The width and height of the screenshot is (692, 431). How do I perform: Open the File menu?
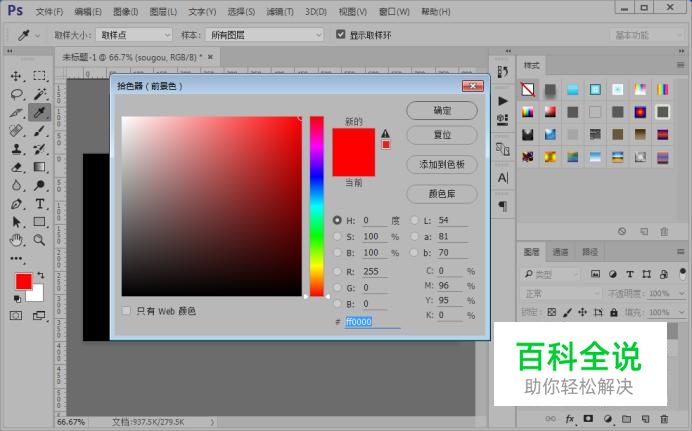[x=49, y=12]
